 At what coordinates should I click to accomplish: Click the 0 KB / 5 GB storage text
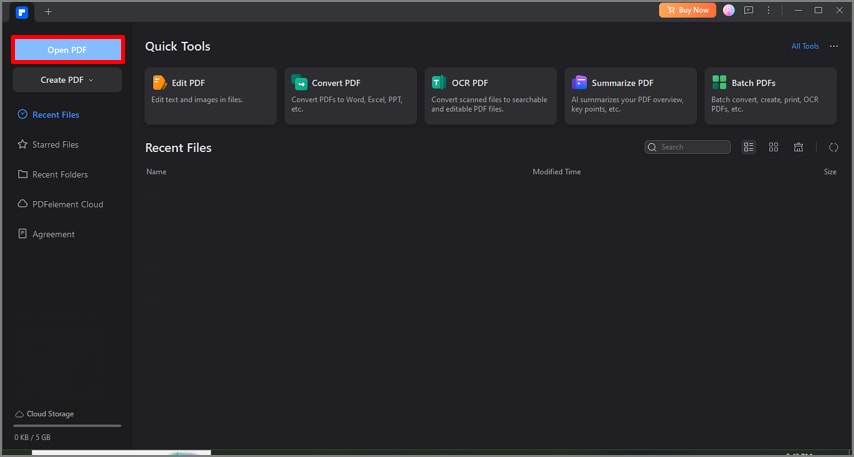pos(33,437)
